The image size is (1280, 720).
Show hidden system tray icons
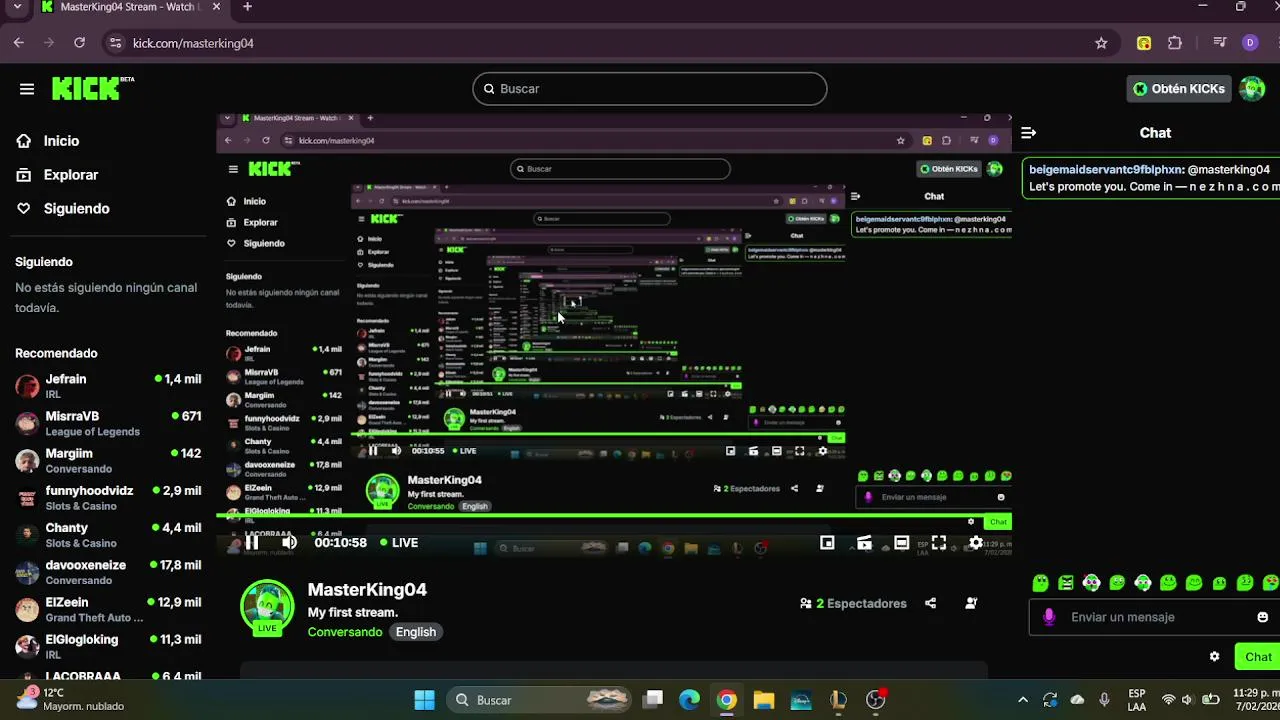(1022, 700)
